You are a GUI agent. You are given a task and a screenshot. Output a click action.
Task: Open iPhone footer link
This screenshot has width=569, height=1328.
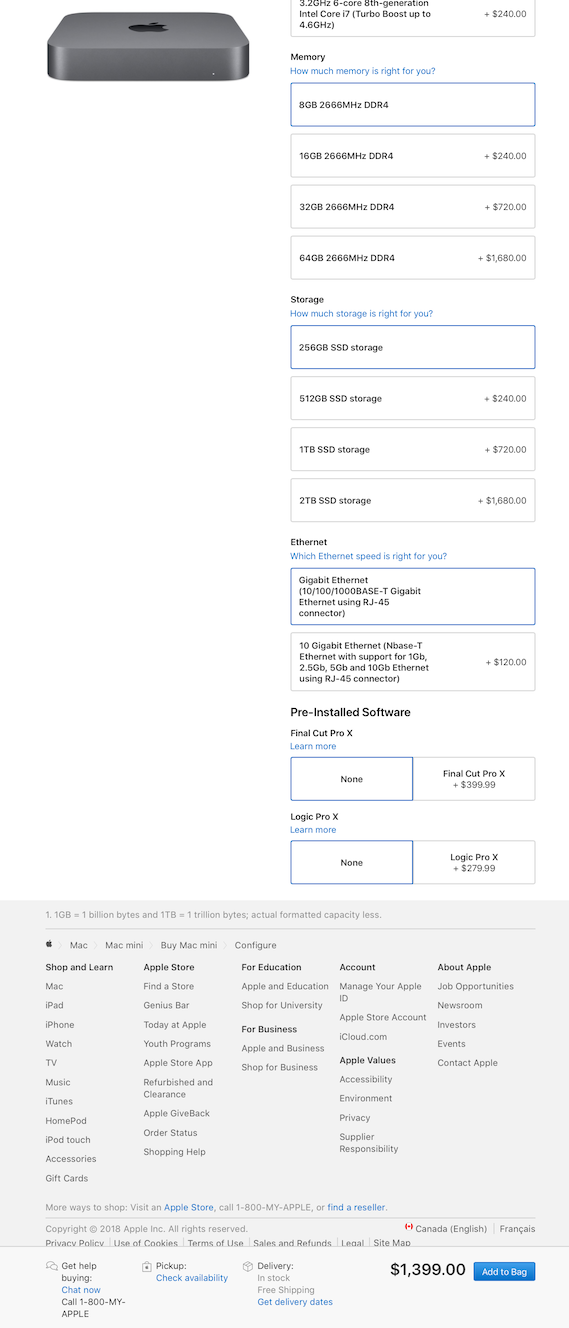coord(60,1024)
